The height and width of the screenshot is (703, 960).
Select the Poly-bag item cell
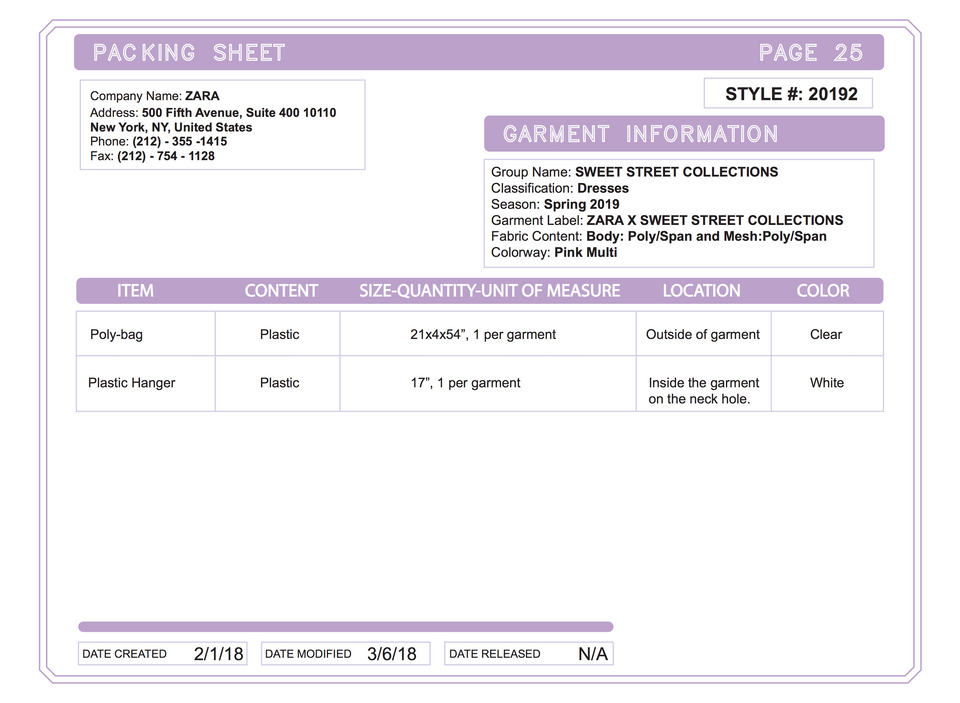tap(146, 334)
